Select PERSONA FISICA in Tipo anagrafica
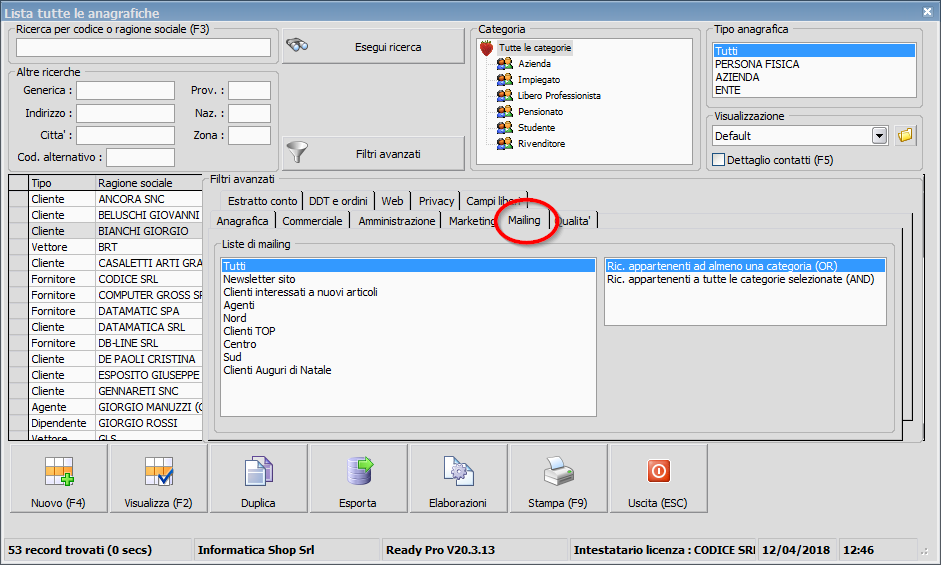Viewport: 941px width, 565px height. [814, 64]
